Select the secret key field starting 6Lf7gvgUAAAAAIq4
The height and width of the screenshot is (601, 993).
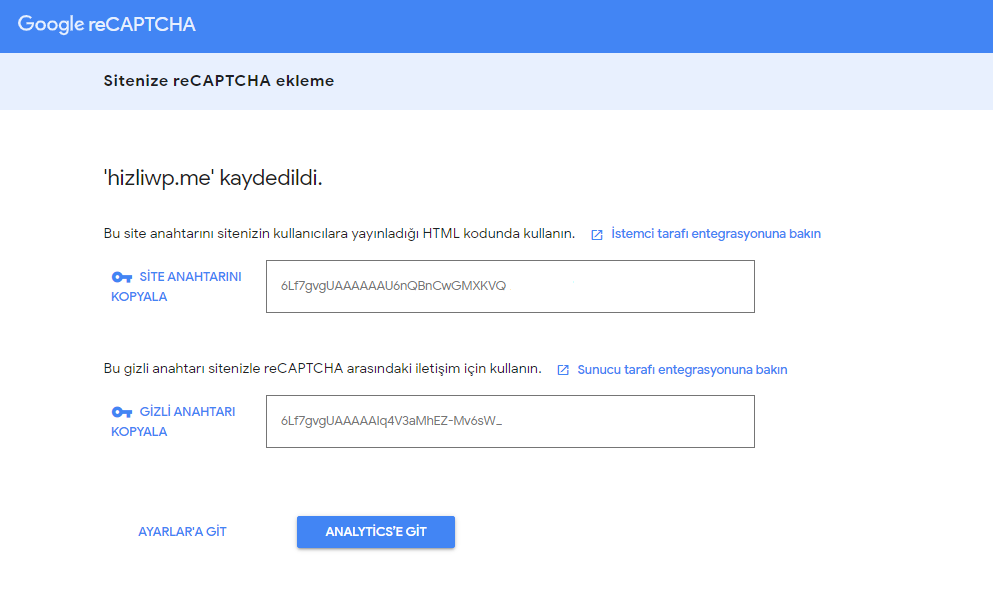[x=510, y=421]
